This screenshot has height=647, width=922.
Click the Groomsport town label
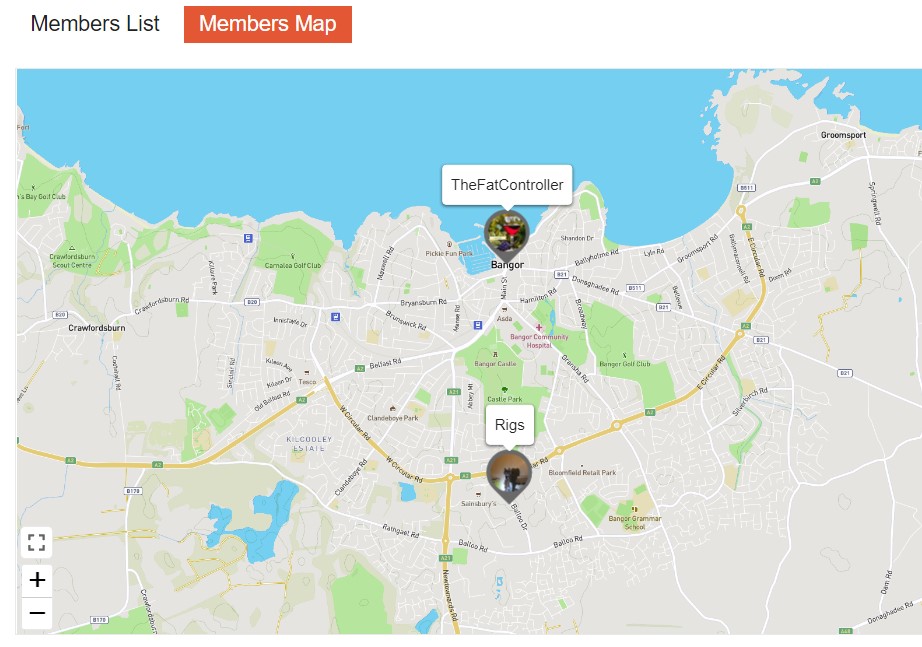843,135
